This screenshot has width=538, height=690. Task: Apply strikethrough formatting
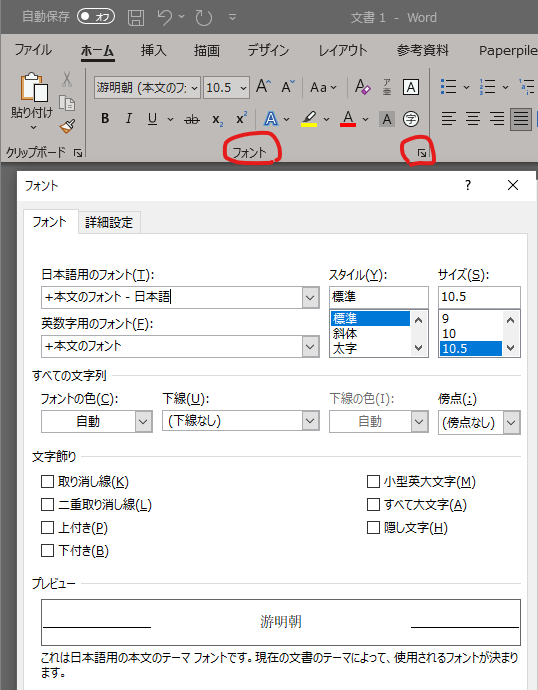[x=192, y=119]
